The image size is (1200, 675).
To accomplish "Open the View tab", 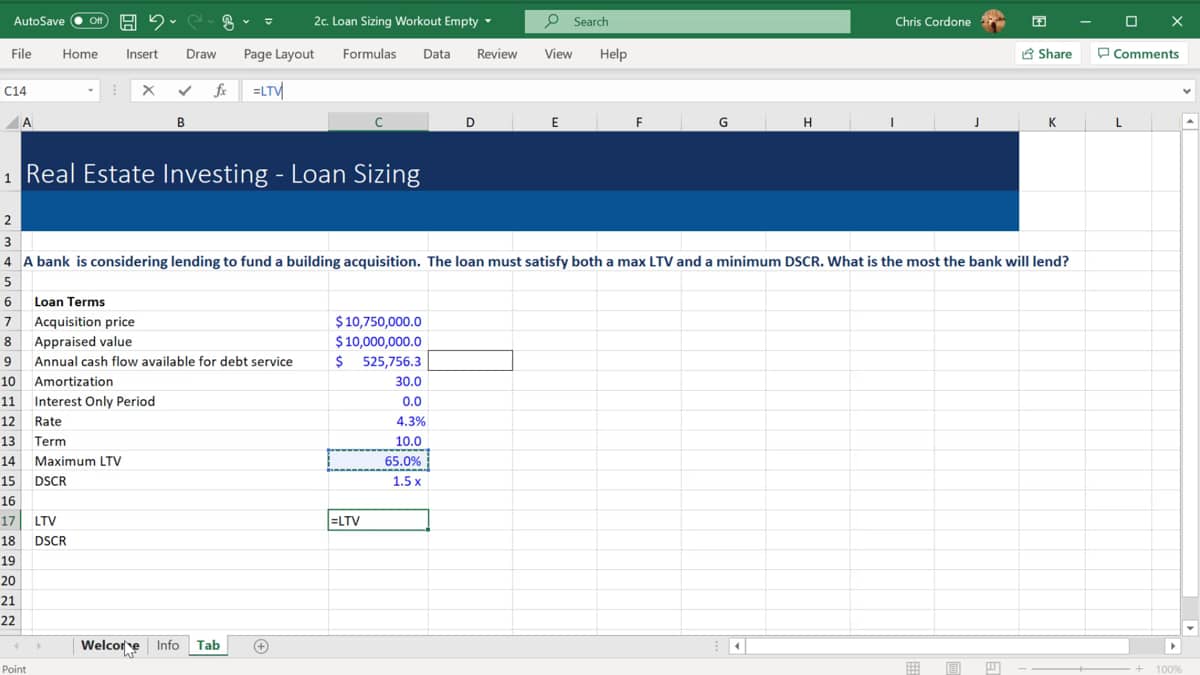I will coord(558,54).
